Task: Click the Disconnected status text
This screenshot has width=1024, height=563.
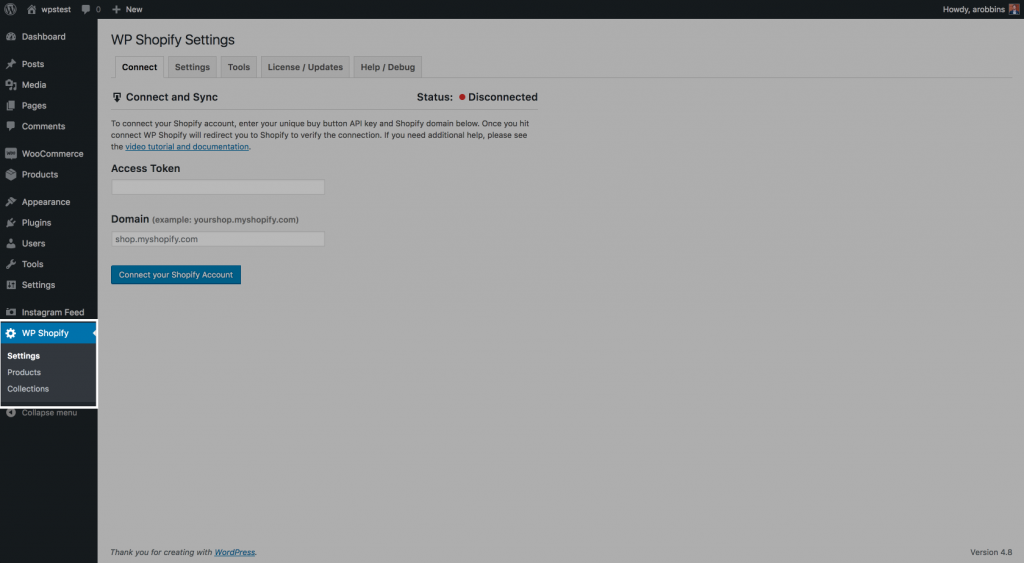Action: coord(503,97)
